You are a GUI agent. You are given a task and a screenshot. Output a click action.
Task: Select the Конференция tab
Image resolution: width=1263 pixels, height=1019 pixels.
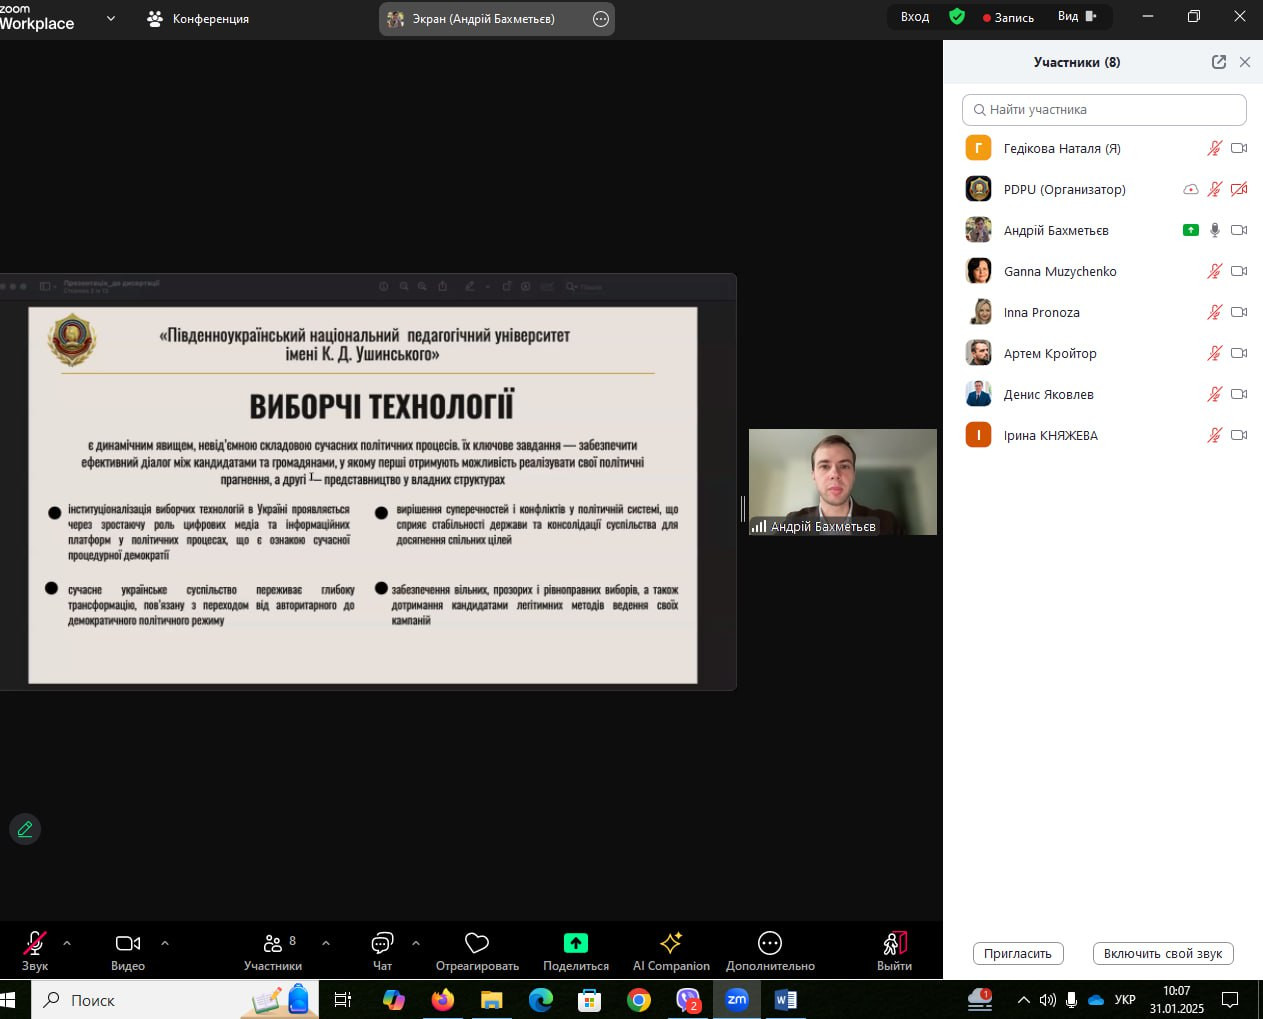click(198, 18)
